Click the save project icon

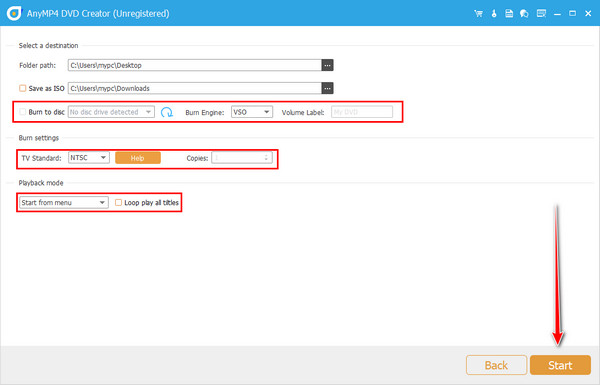coord(509,14)
